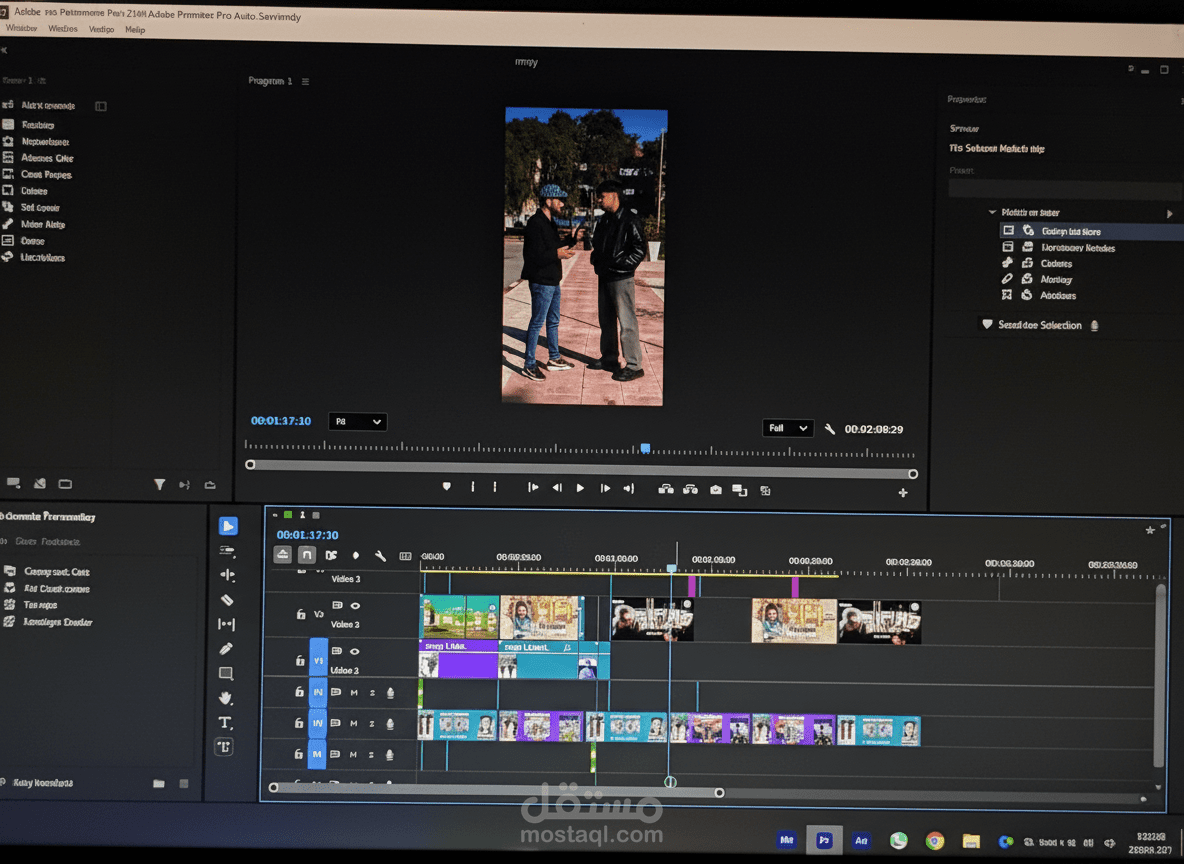Open the Full playback resolution dropdown
Screen dimensions: 1184x864
788,428
